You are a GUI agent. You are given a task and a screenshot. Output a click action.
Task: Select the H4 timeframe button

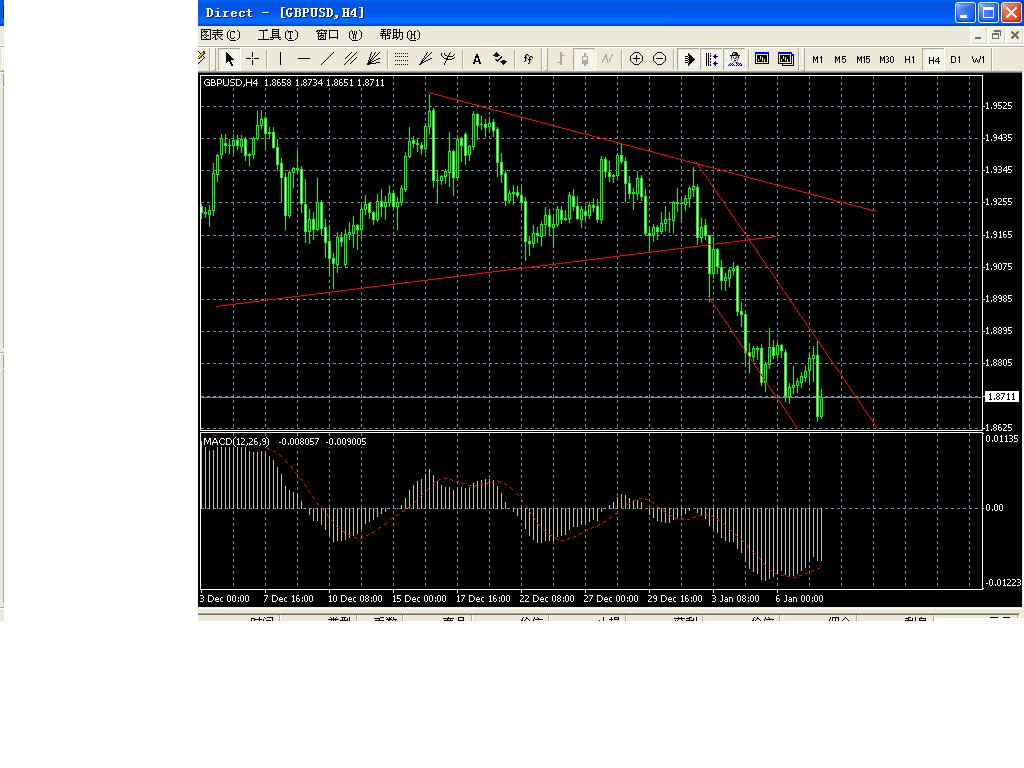[934, 60]
